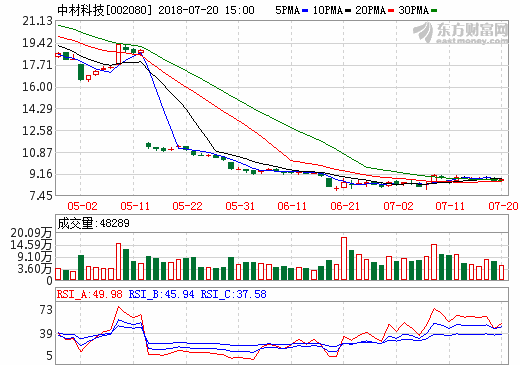520x365 pixels.
Task: Click the 14.29 price axis label
Action: pyautogui.click(x=38, y=109)
